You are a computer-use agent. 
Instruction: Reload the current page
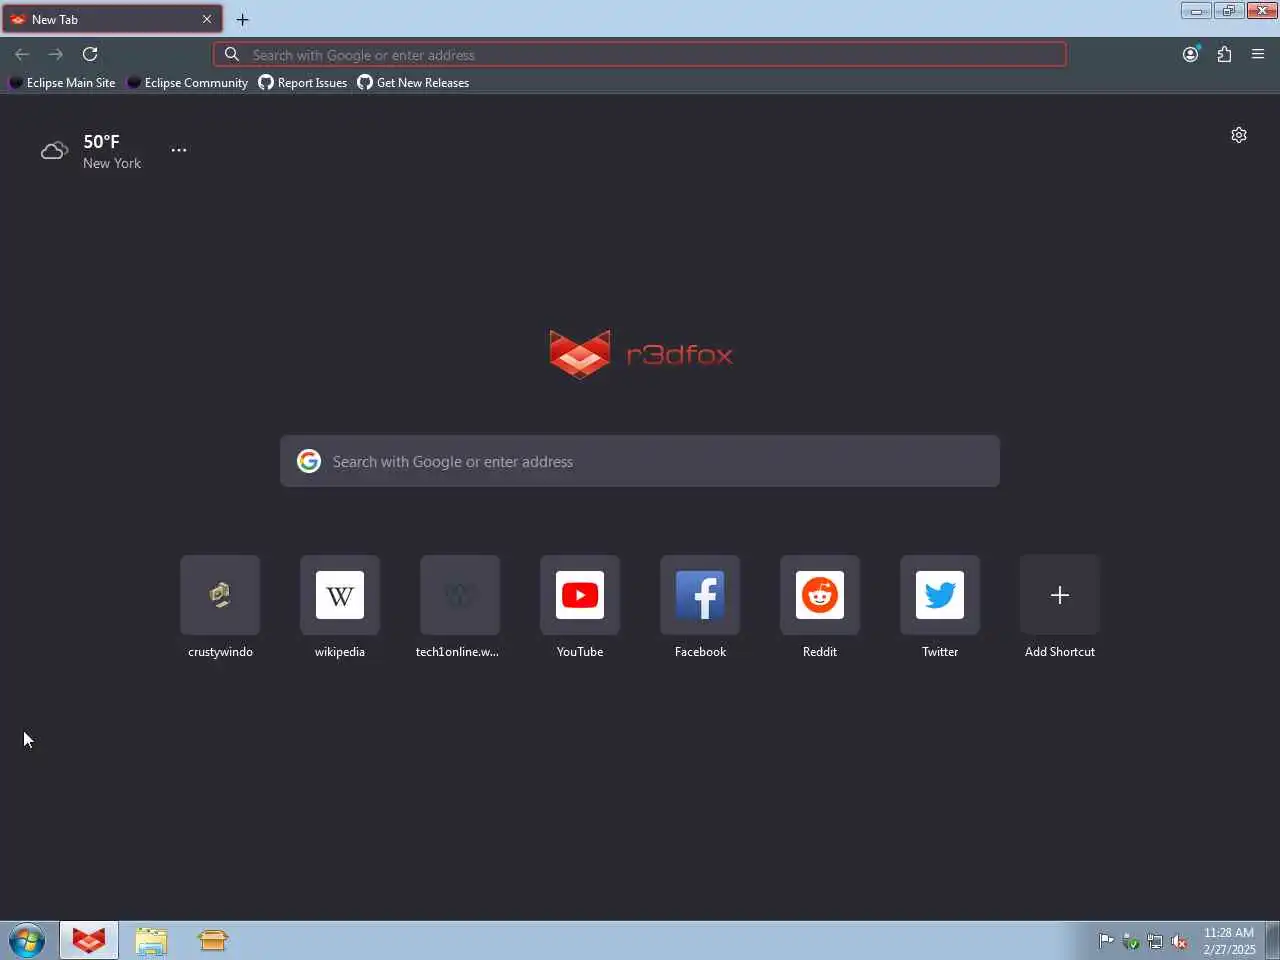click(90, 54)
